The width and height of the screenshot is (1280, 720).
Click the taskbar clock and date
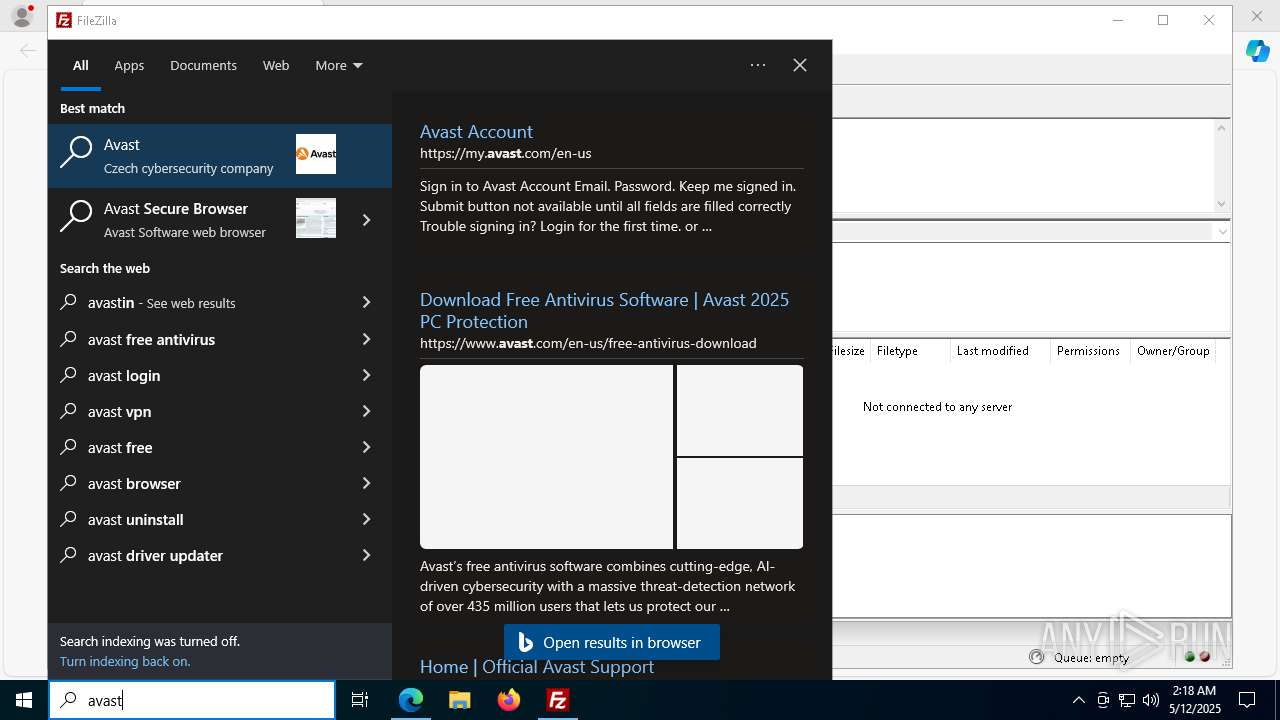1194,700
